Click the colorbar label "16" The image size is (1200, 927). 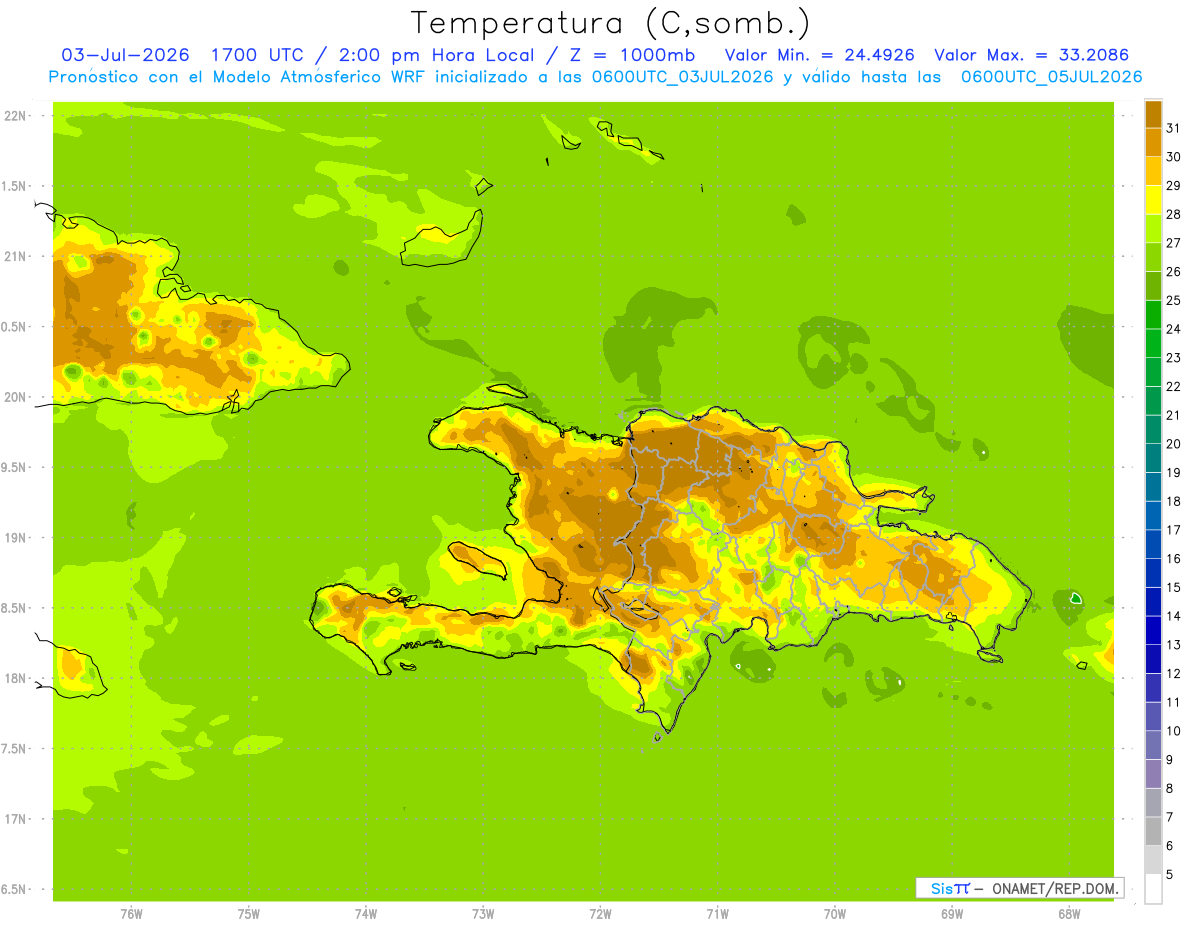pos(1173,559)
